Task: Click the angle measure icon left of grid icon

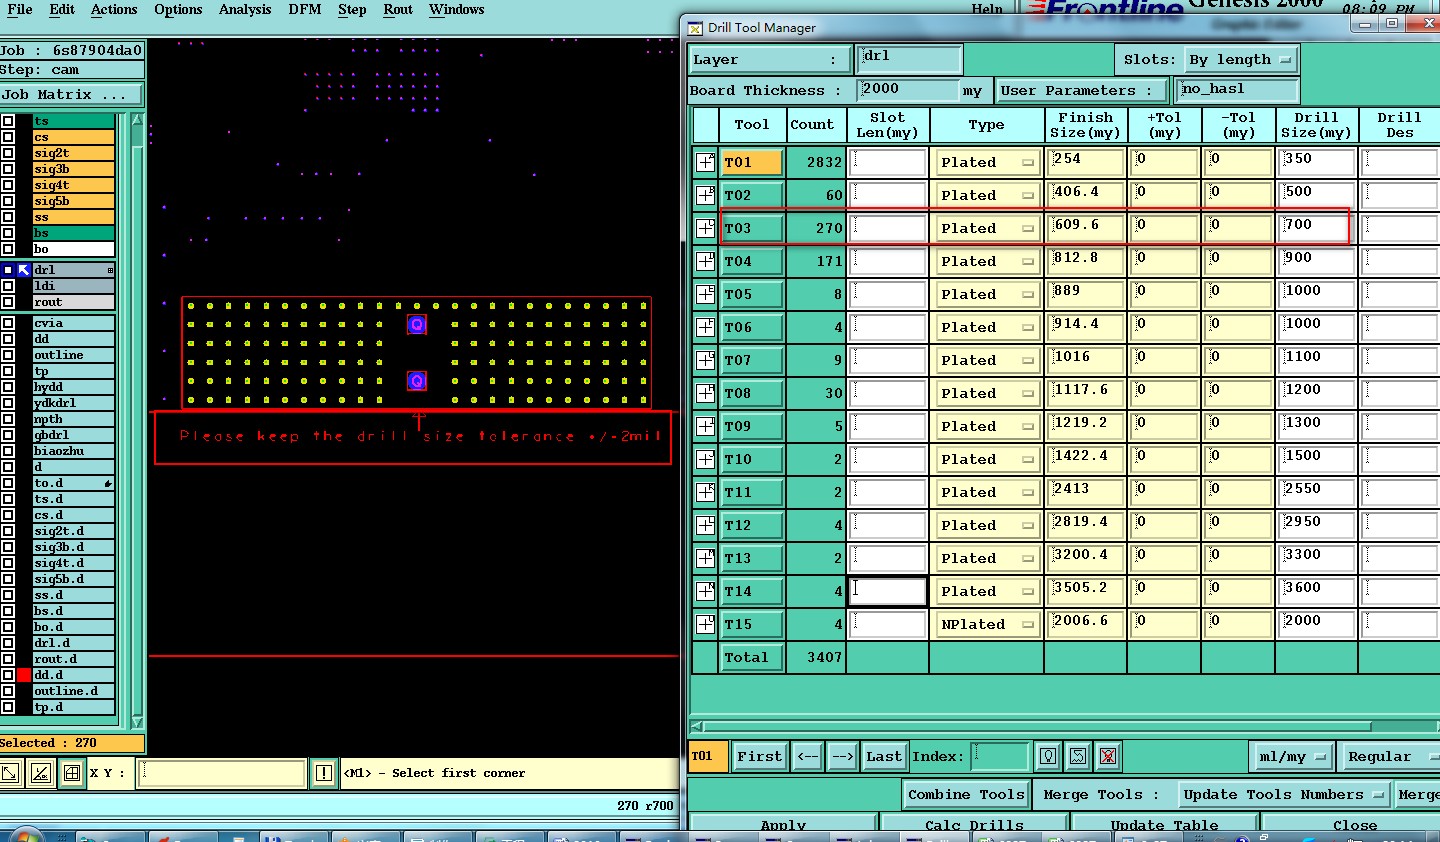Action: click(x=40, y=773)
